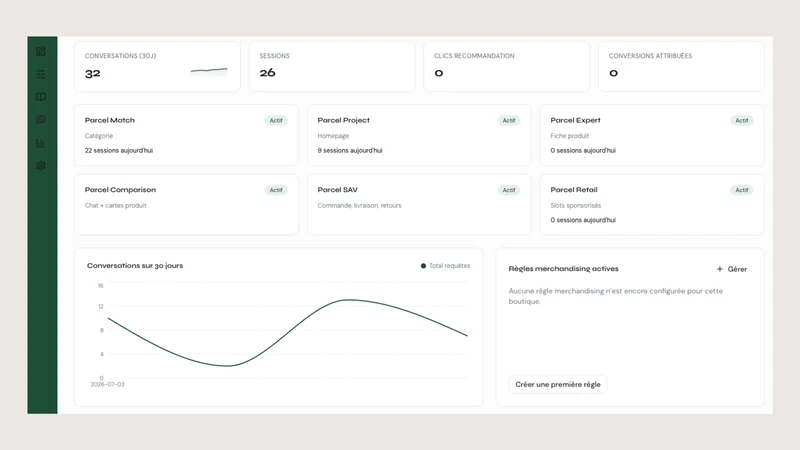The height and width of the screenshot is (450, 800).
Task: Open the dashboard grid icon in sidebar
Action: pyautogui.click(x=41, y=51)
